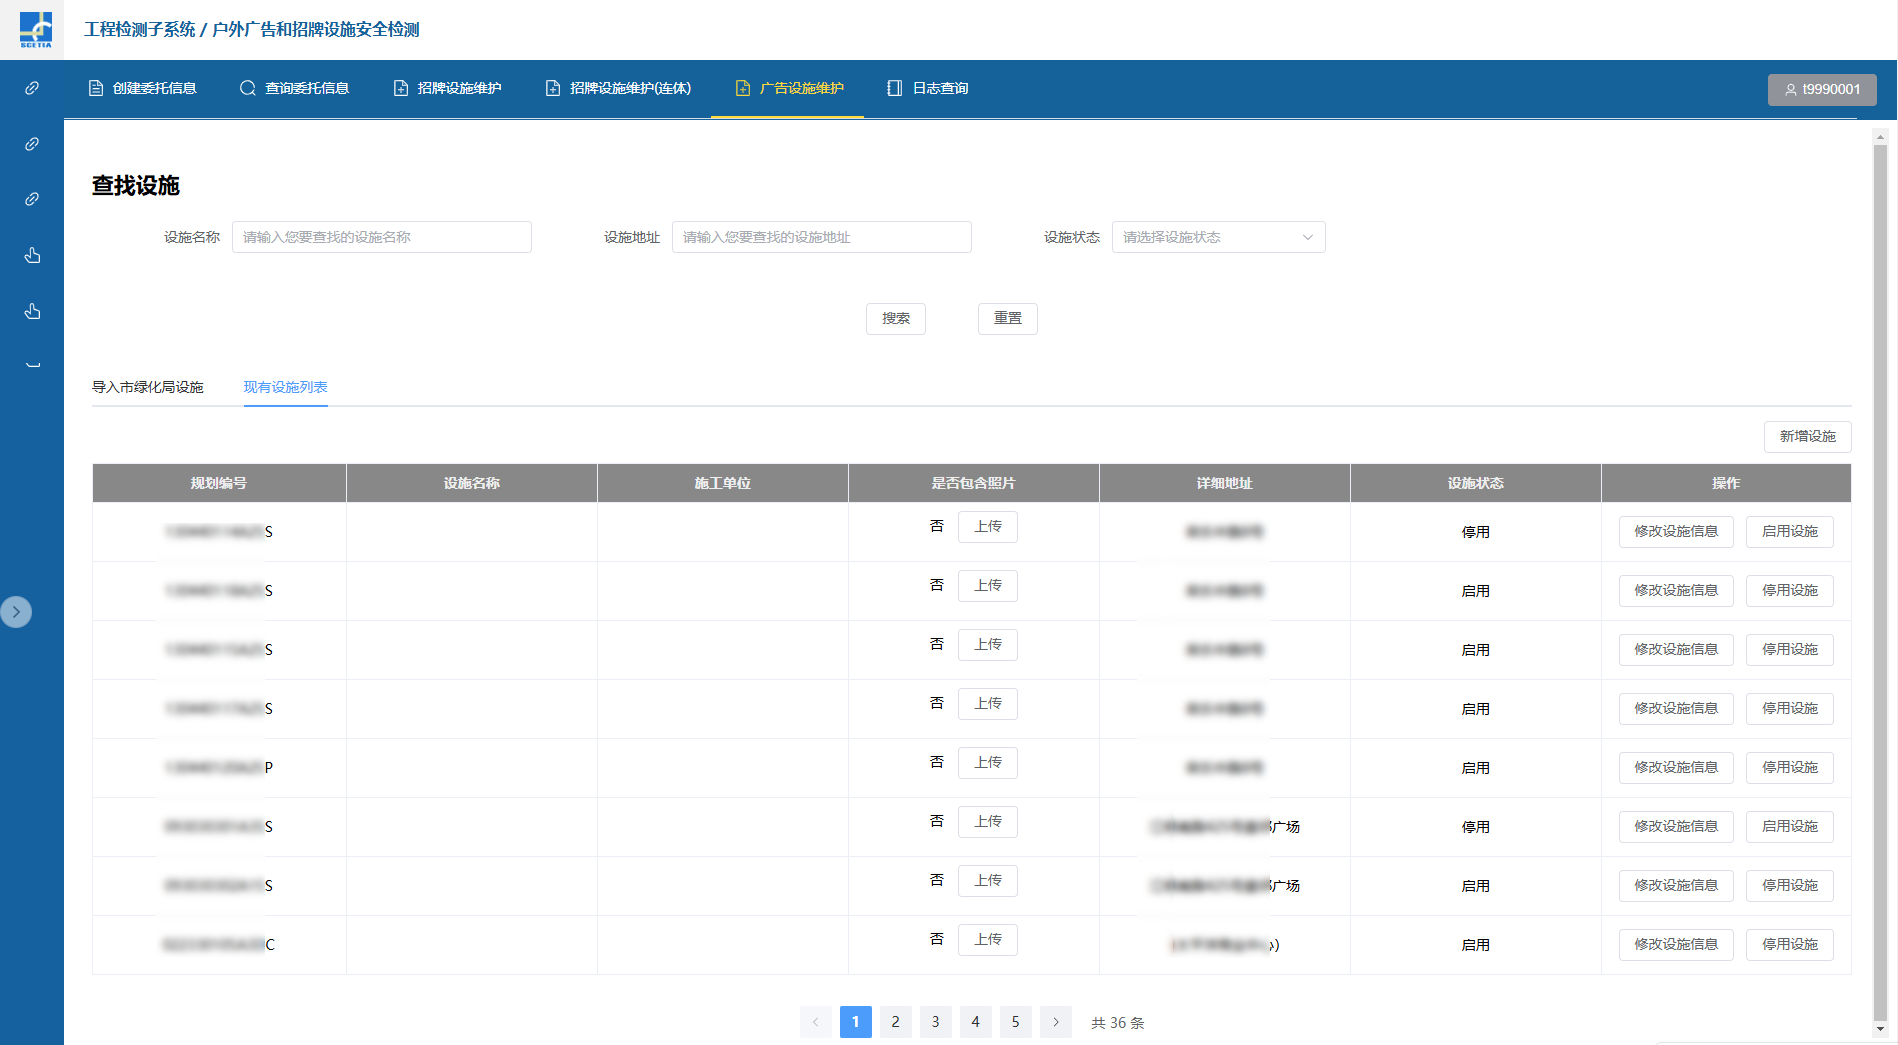Expand the left sidebar with the round arrow
This screenshot has width=1898, height=1045.
16,612
